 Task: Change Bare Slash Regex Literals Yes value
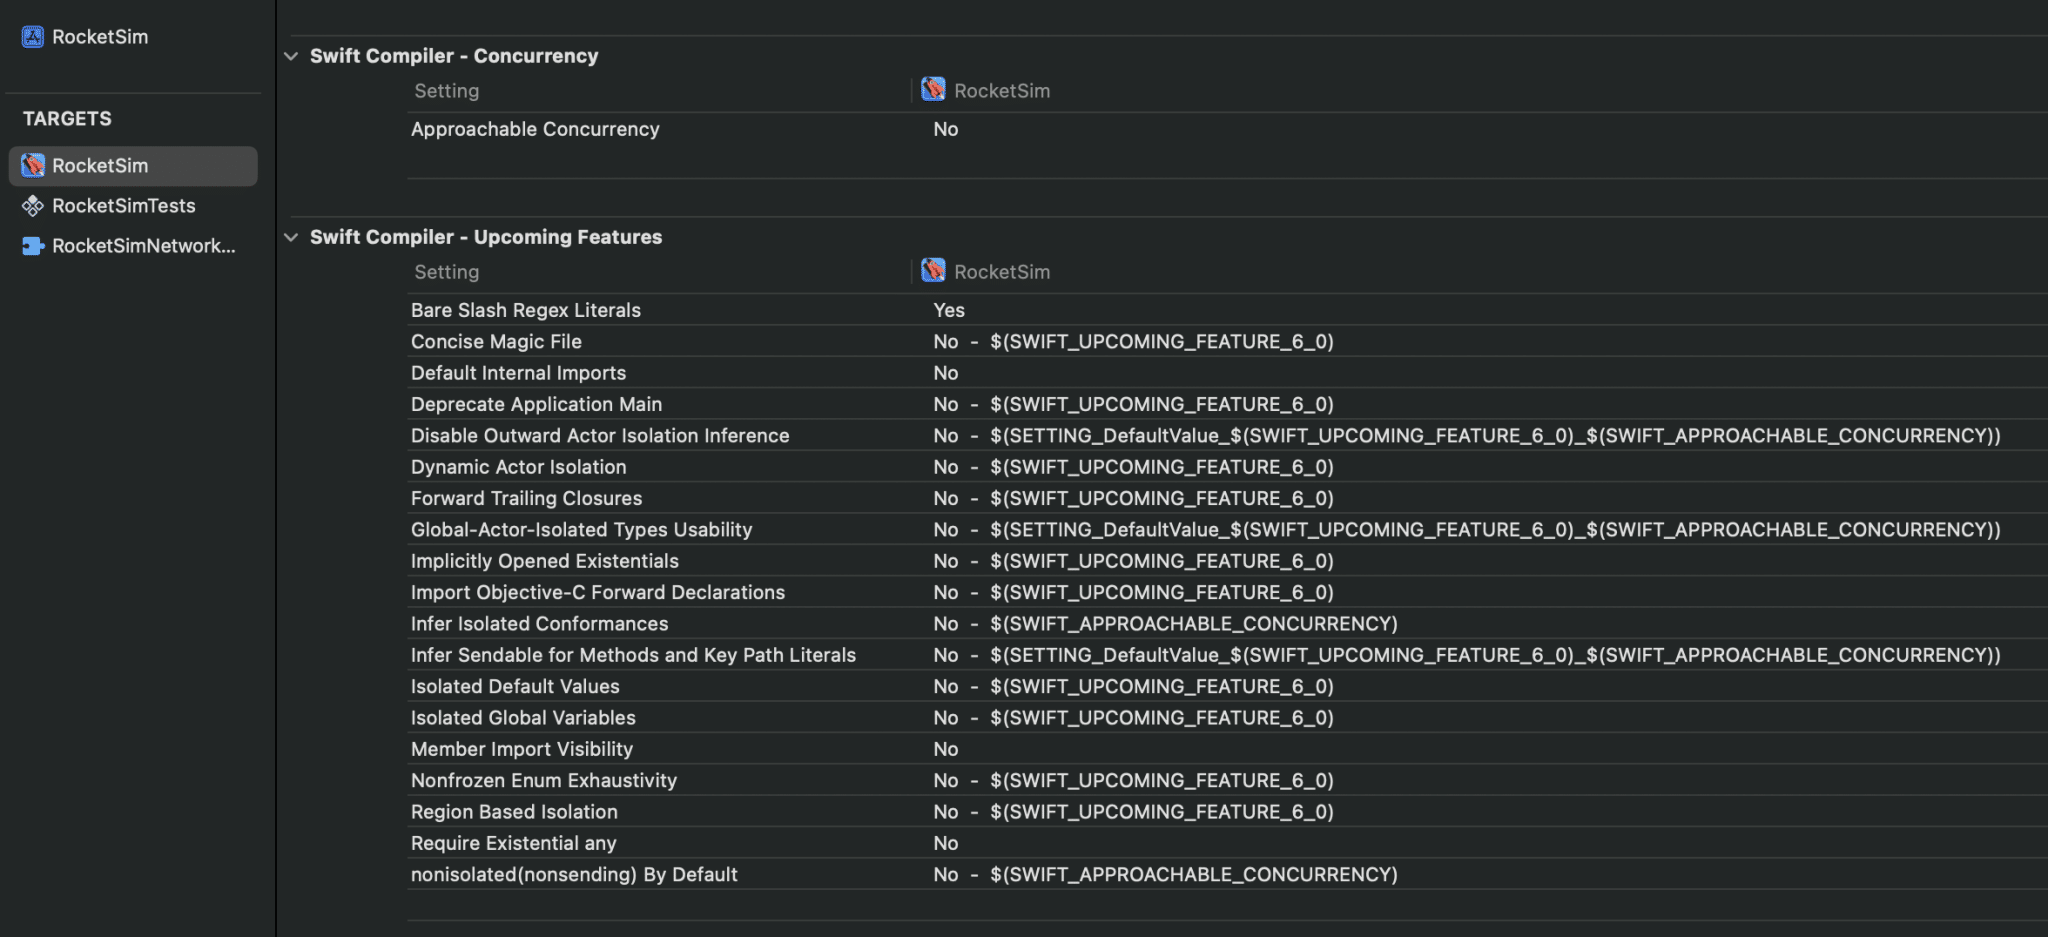(948, 310)
